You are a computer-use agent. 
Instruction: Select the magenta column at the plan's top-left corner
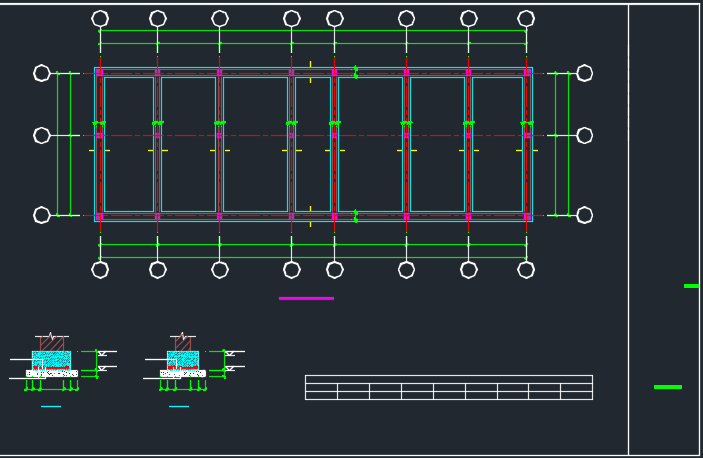(x=100, y=73)
